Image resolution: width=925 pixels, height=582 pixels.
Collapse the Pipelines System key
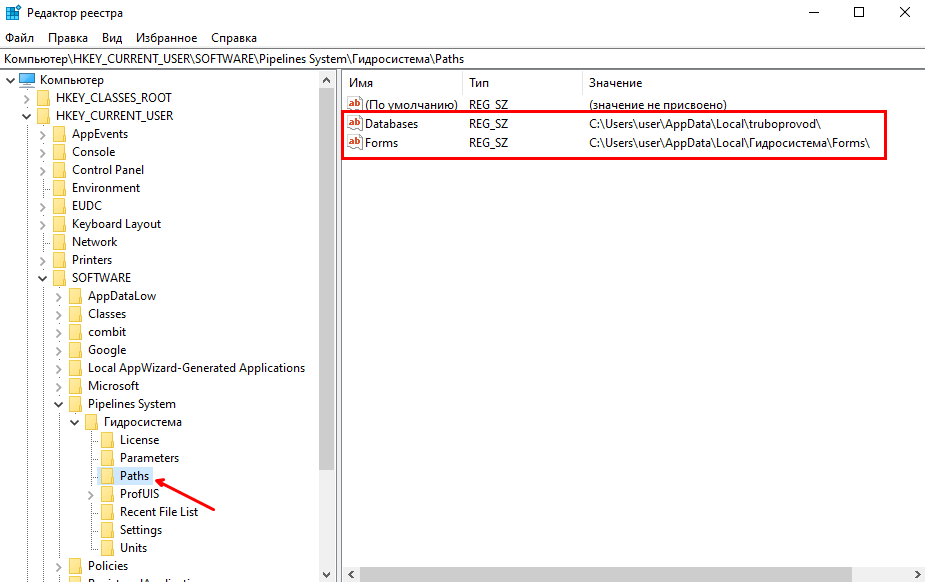tap(59, 404)
